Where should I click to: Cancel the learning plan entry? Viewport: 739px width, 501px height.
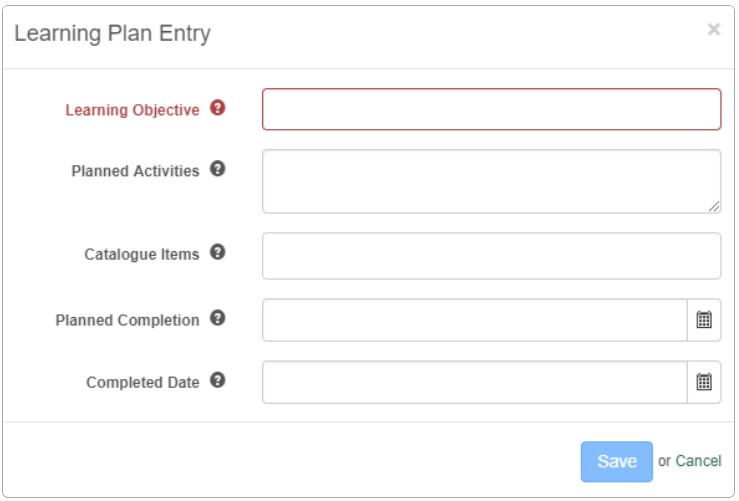tap(698, 461)
